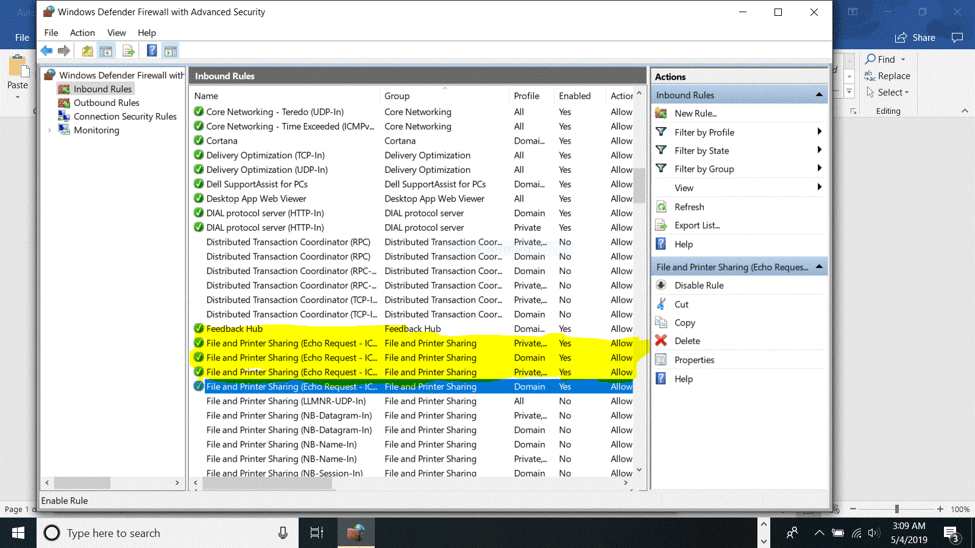The height and width of the screenshot is (548, 975).
Task: Select Core Networking - Teredo (UDP-In) rule
Action: pyautogui.click(x=412, y=112)
